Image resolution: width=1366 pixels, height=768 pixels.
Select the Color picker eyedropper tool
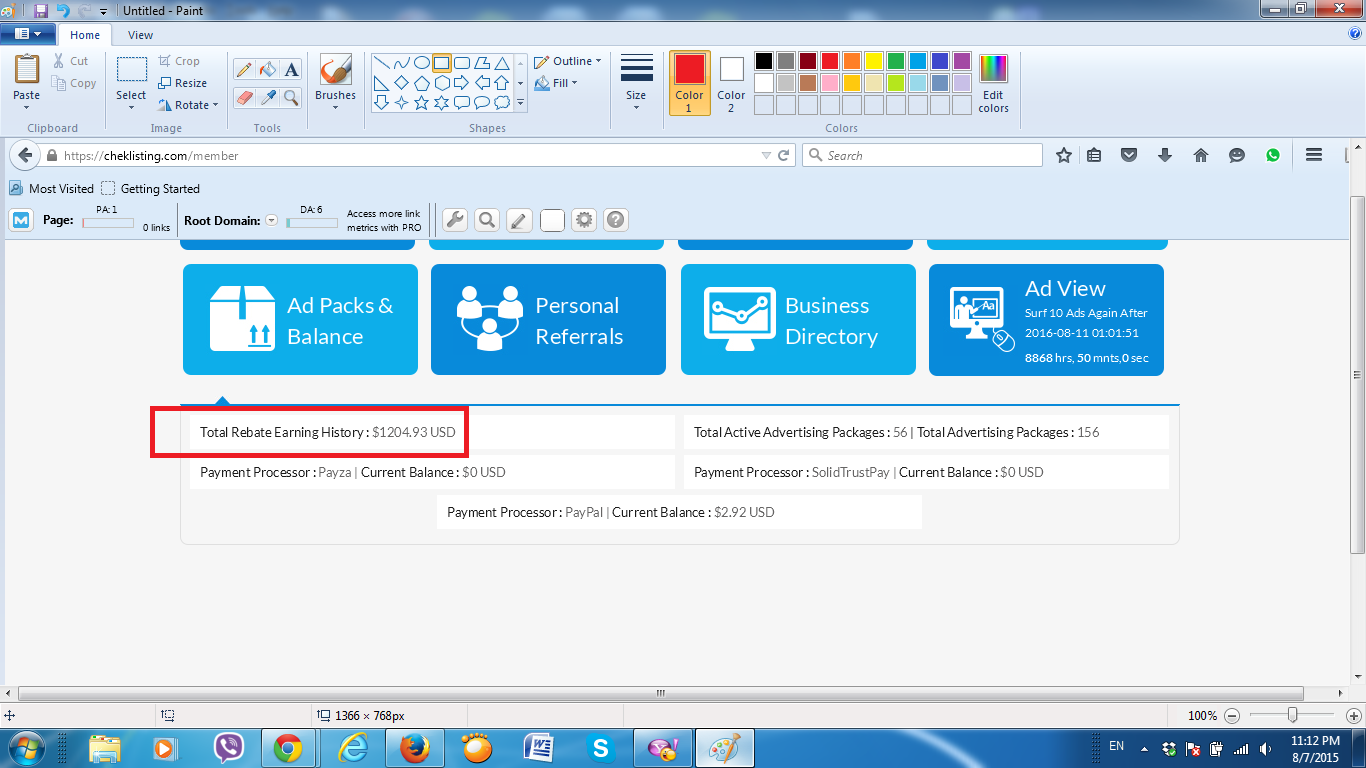tap(267, 97)
